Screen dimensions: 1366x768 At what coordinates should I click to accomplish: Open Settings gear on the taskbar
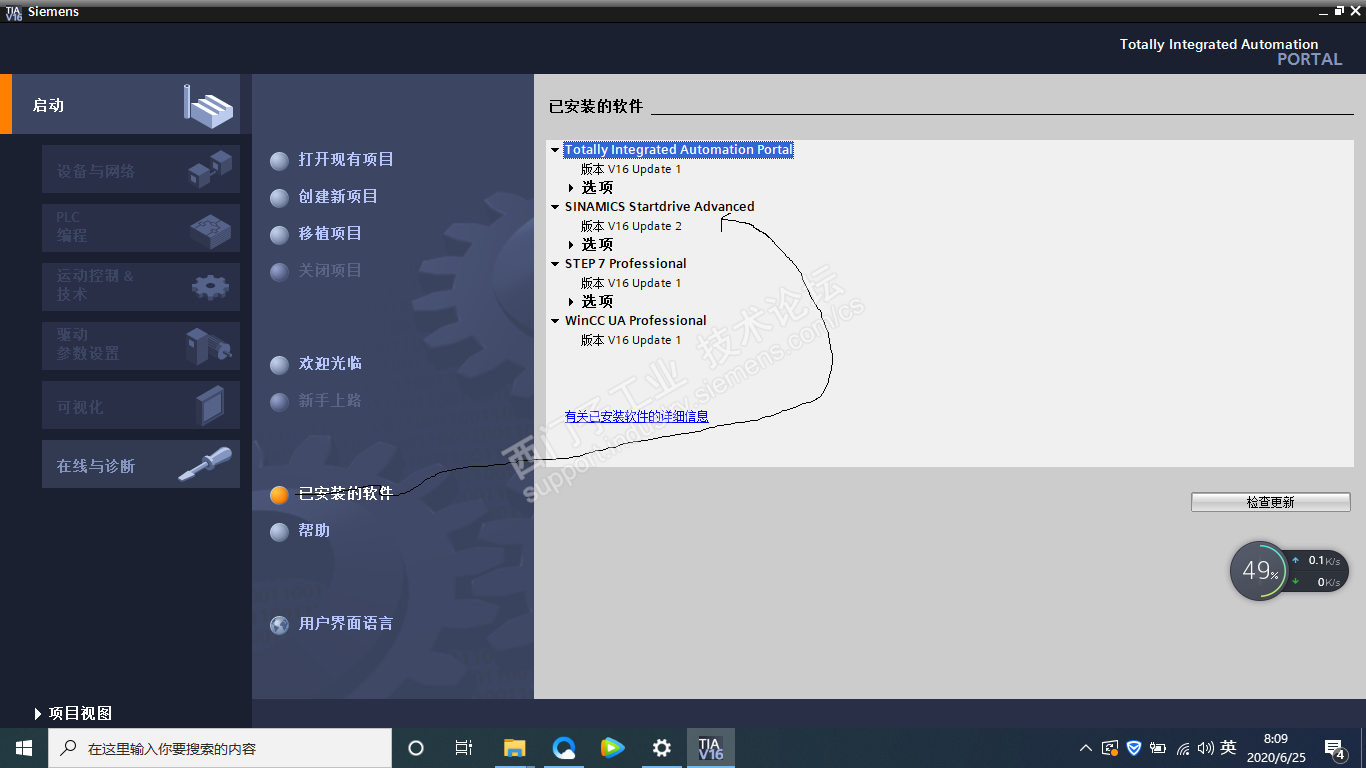(661, 748)
